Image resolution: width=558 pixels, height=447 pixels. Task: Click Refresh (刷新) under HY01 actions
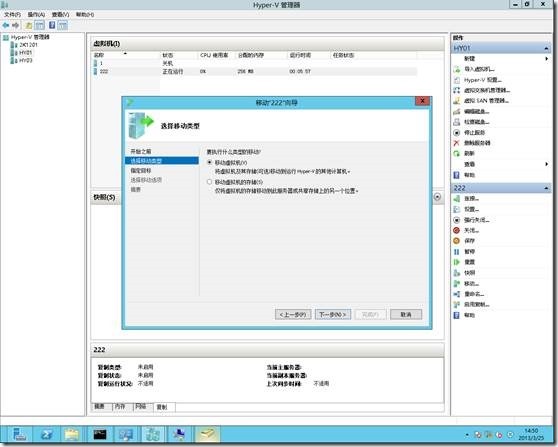(x=469, y=153)
